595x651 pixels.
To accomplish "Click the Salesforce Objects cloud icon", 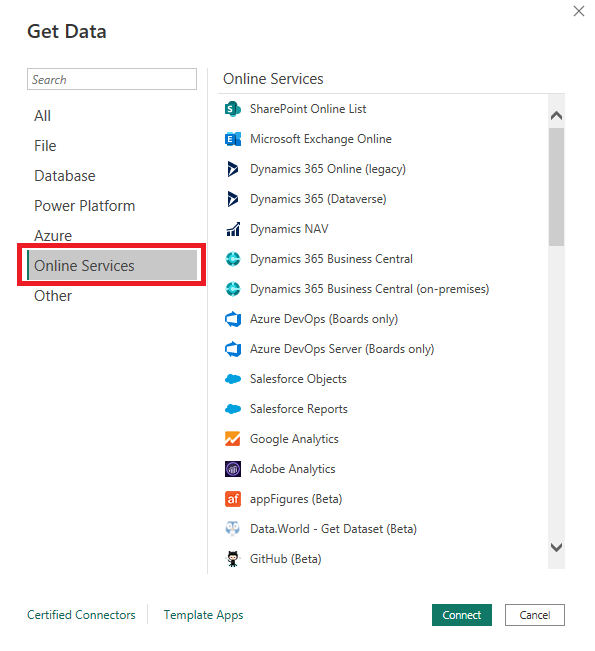I will tap(233, 379).
